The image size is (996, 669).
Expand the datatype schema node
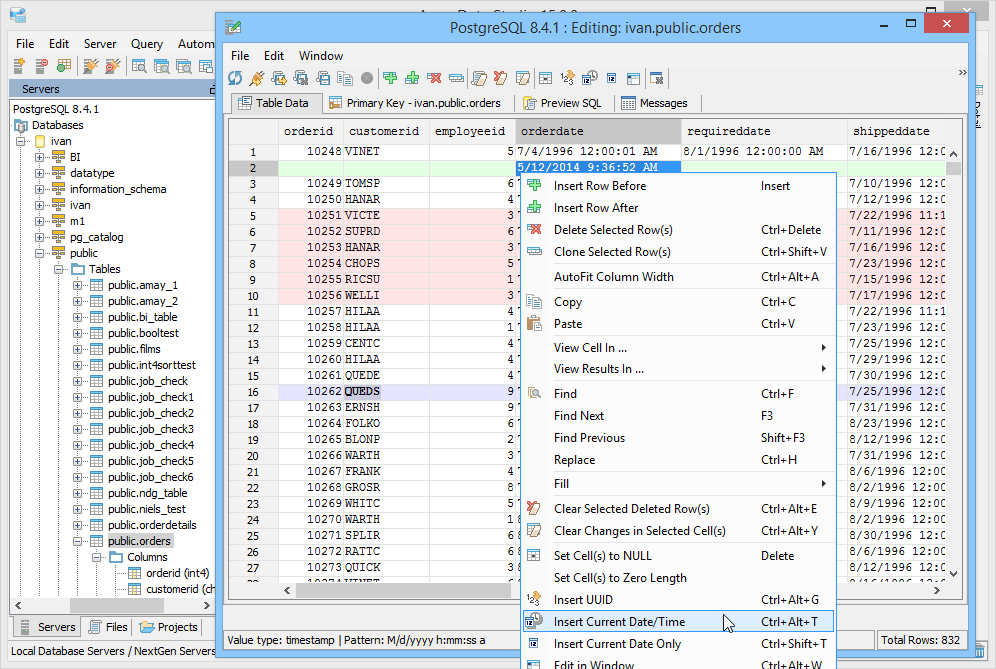tap(39, 173)
